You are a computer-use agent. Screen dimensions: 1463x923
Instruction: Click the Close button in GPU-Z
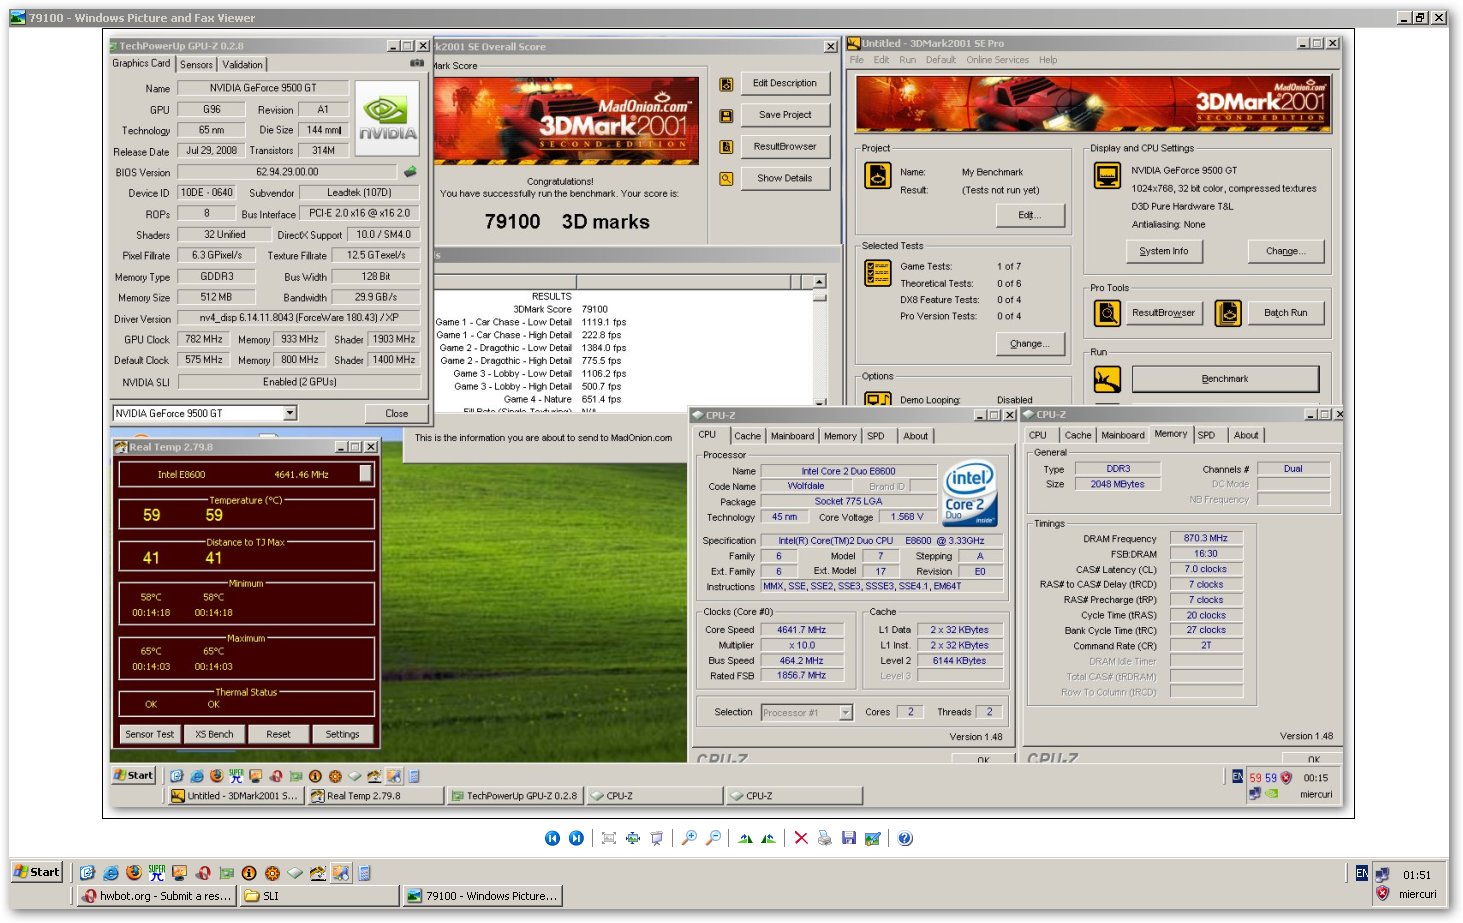click(x=397, y=413)
